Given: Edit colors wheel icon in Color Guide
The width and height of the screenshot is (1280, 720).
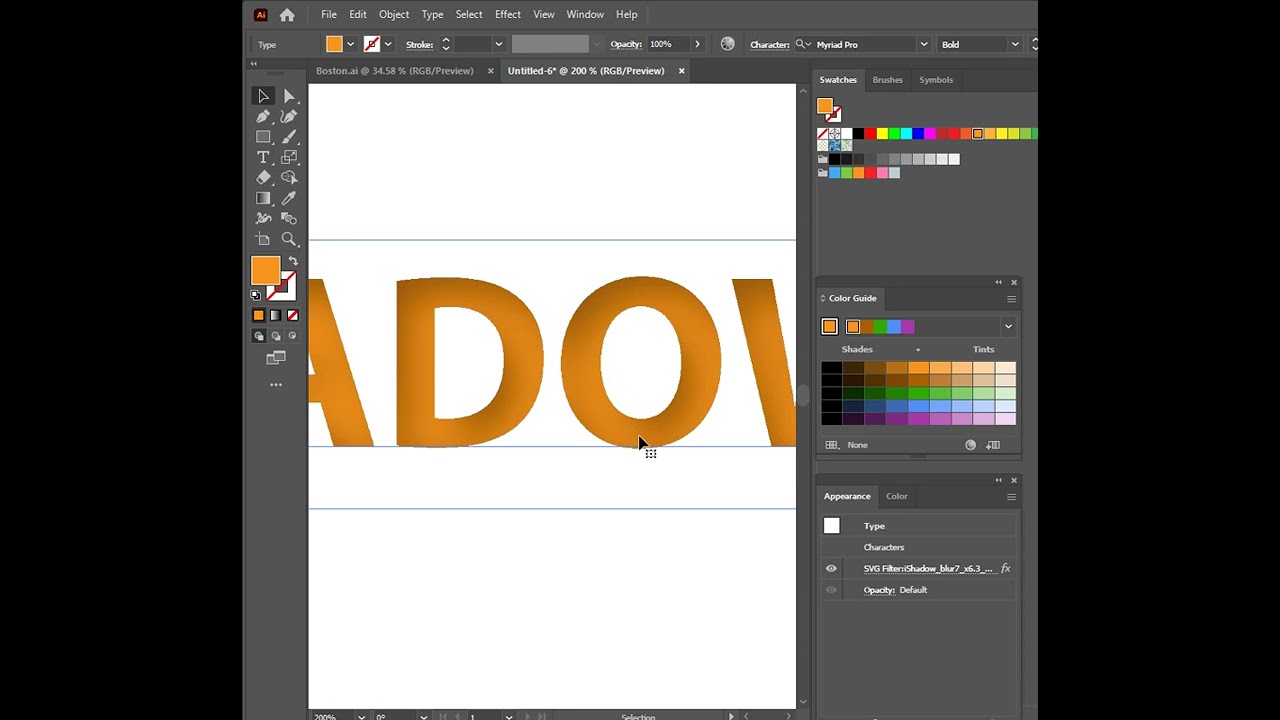Looking at the screenshot, I should pyautogui.click(x=970, y=445).
